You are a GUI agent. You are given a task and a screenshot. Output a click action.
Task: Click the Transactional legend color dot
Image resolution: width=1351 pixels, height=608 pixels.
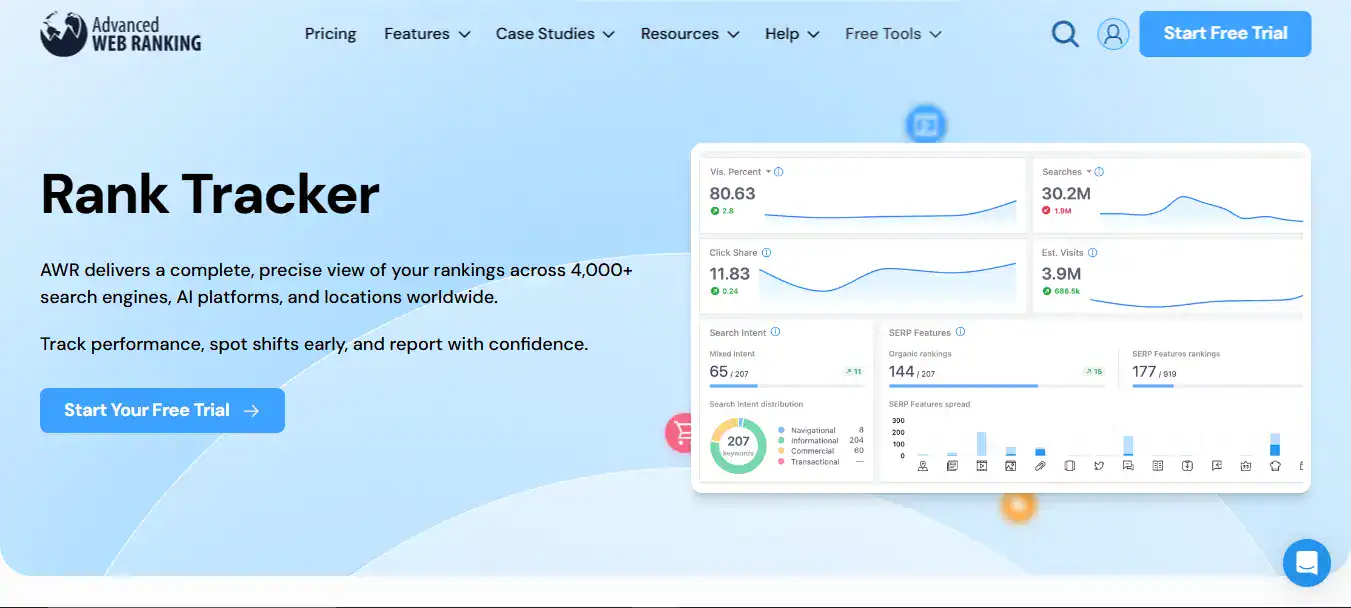(x=781, y=462)
